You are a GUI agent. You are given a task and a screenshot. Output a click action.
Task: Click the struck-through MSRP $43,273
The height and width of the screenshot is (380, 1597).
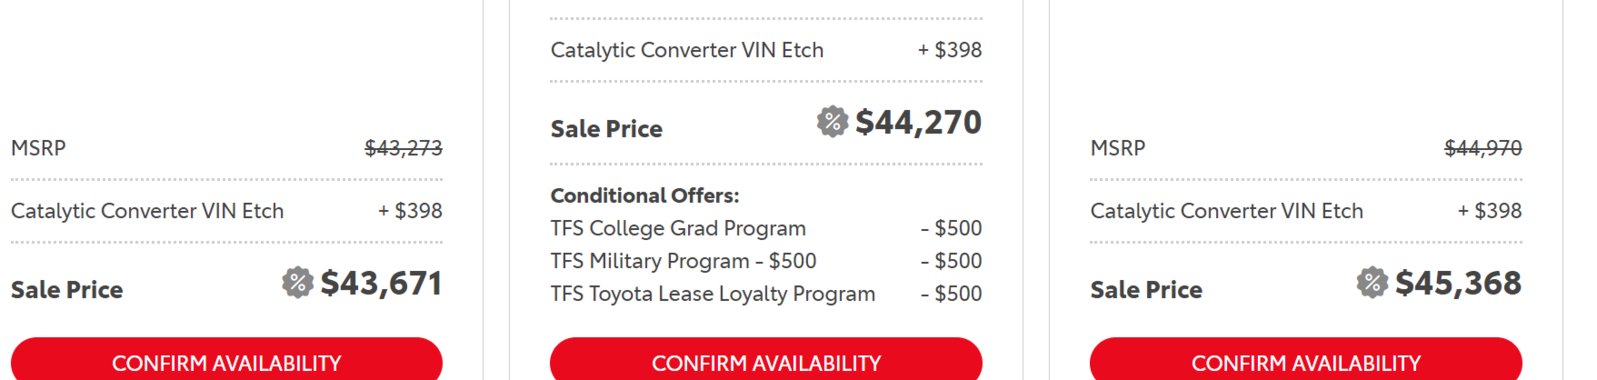[x=403, y=148]
